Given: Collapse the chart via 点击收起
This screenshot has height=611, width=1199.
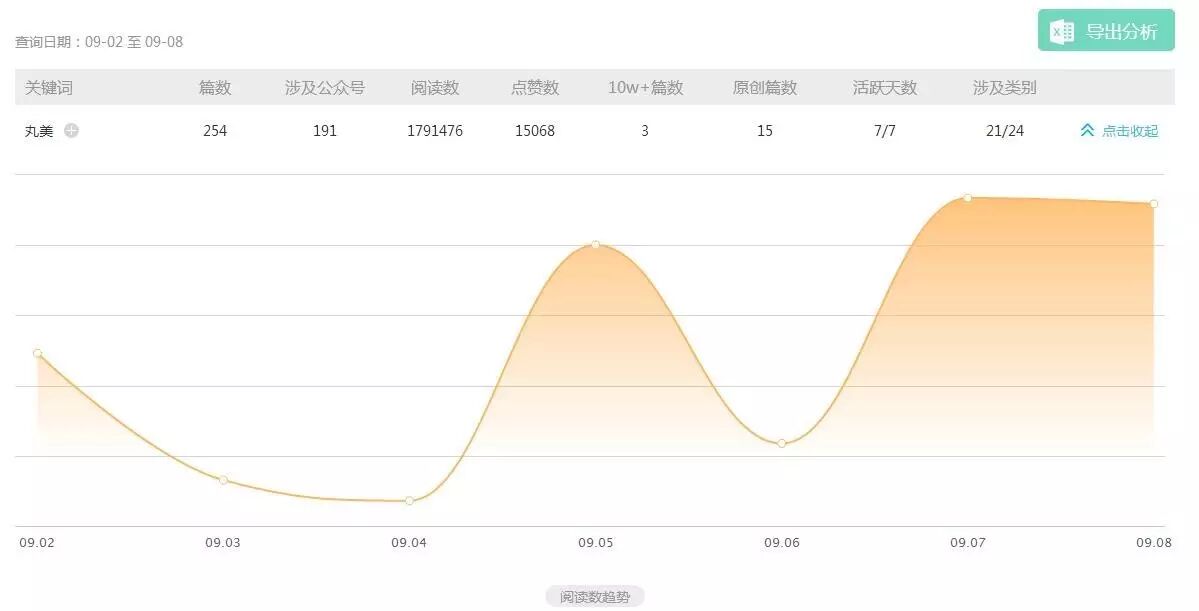Looking at the screenshot, I should coord(1130,131).
